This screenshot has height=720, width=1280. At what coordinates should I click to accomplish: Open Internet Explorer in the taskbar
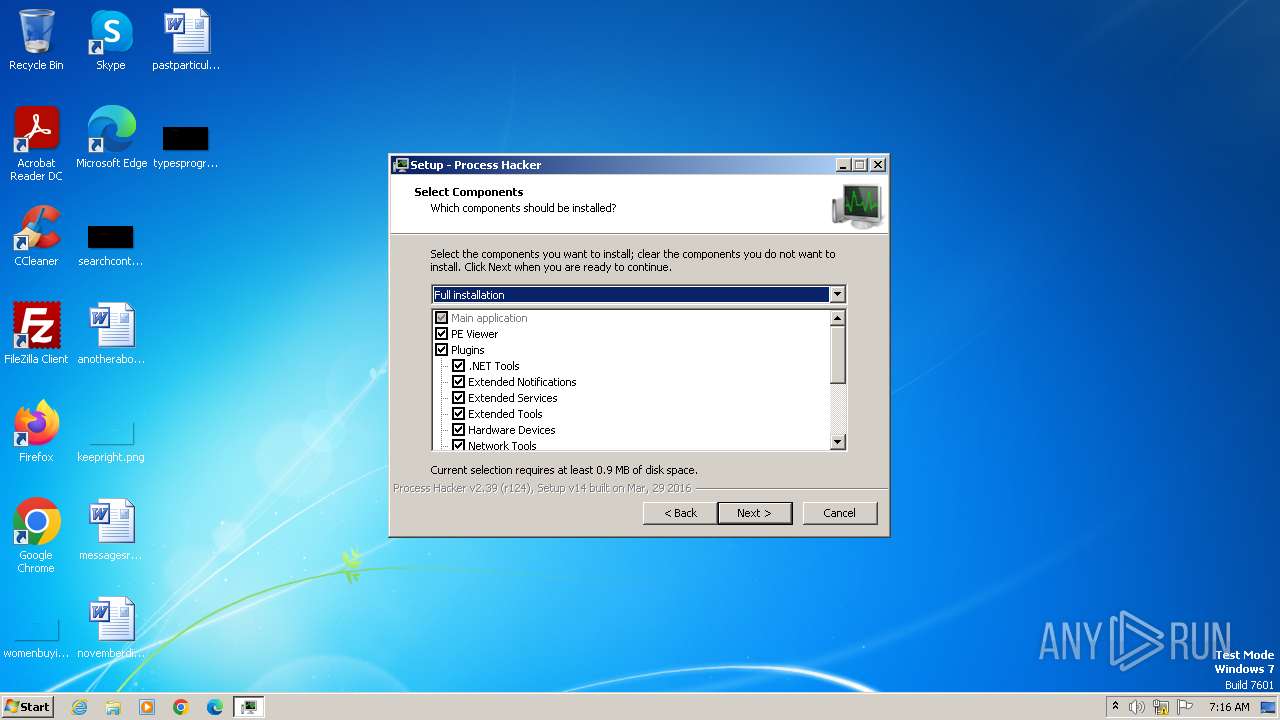point(80,707)
